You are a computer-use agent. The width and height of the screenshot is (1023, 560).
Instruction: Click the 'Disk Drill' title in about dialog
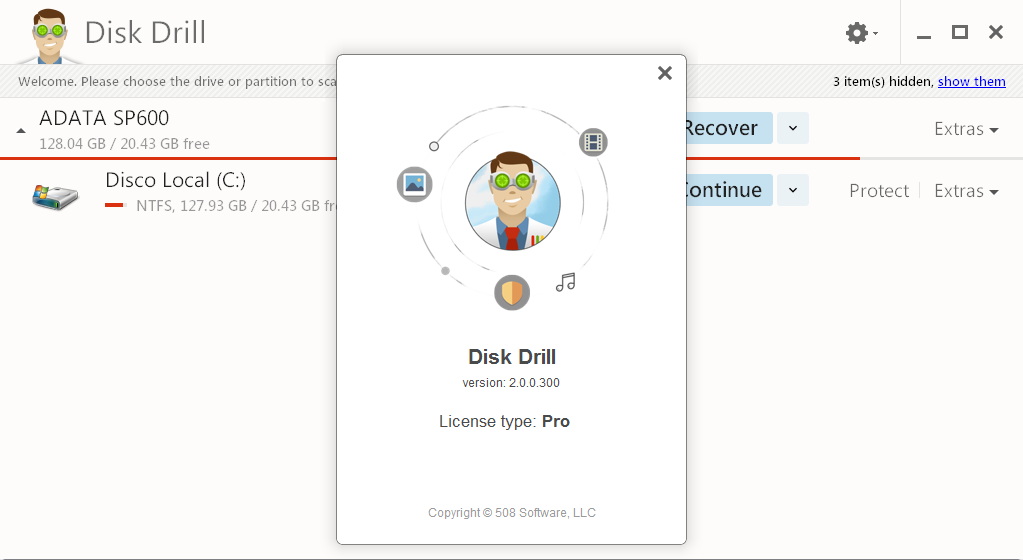point(512,356)
